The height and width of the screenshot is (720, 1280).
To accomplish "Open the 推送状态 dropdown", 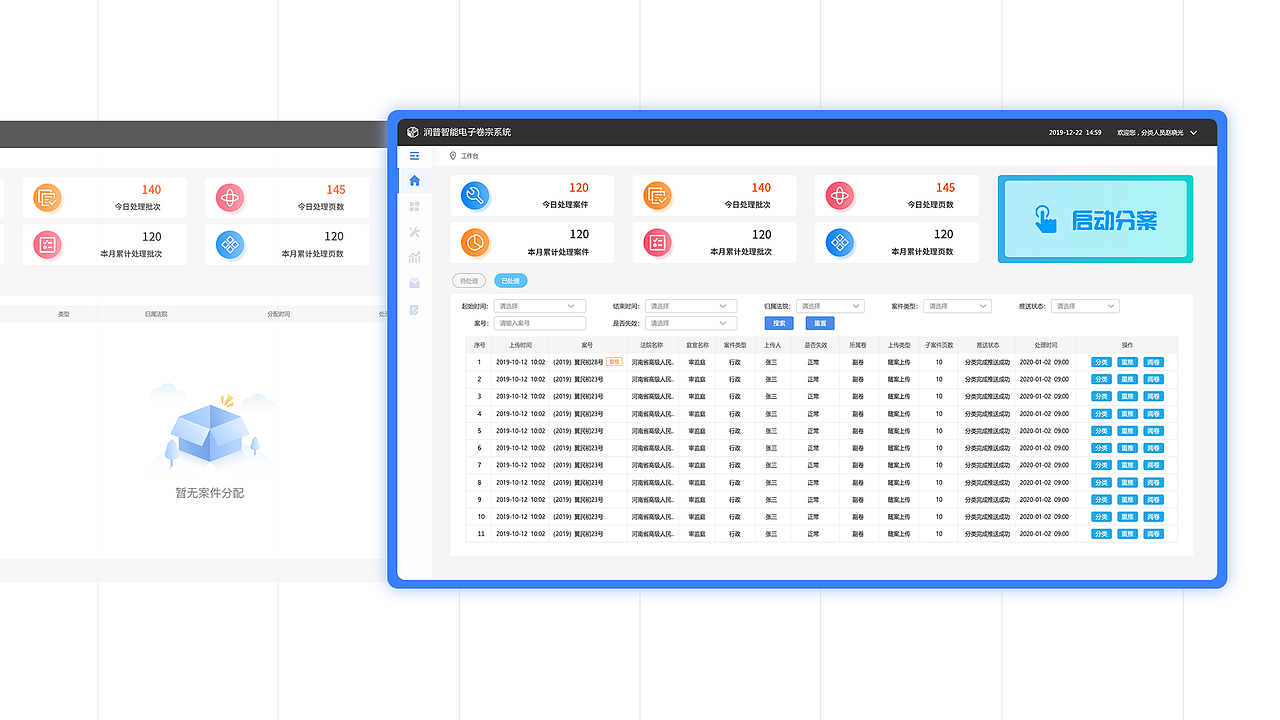I will tap(1085, 306).
